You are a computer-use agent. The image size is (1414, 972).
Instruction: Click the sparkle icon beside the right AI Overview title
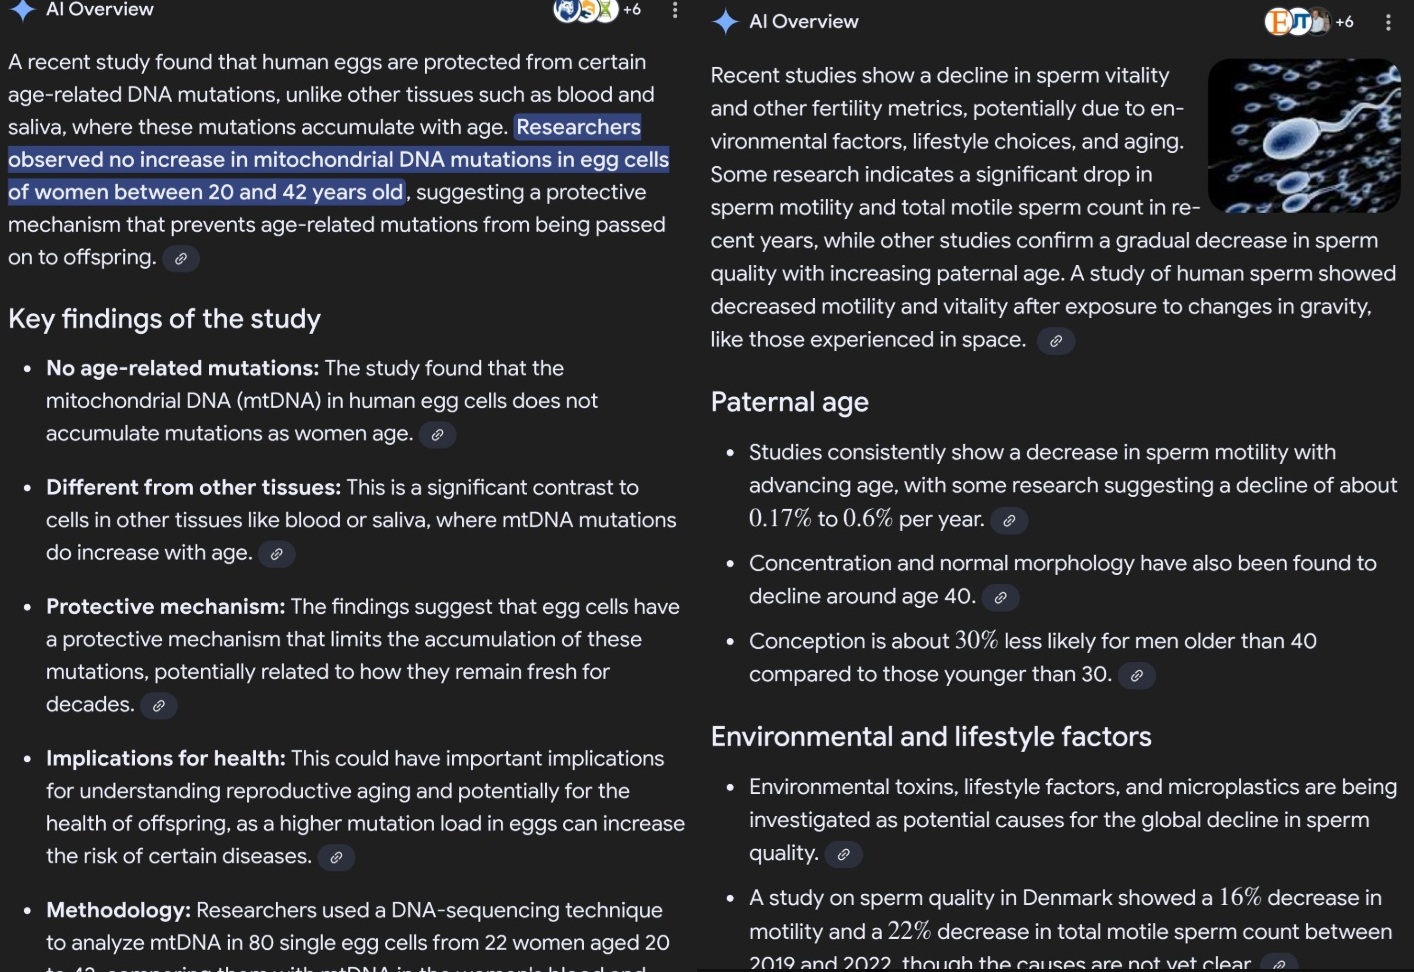click(x=725, y=22)
